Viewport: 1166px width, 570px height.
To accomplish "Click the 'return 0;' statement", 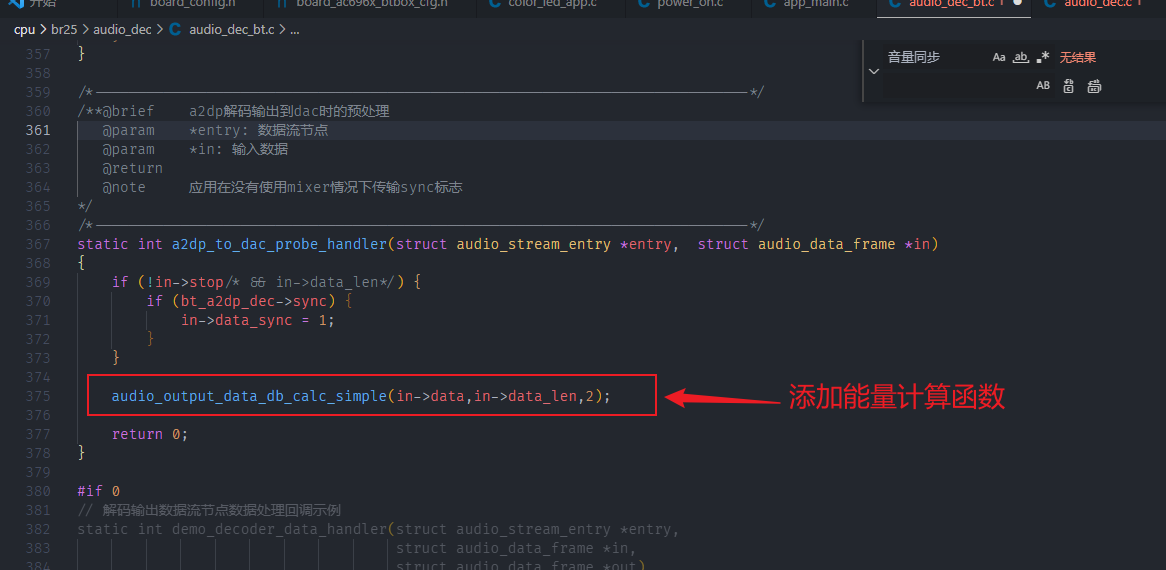I will 150,434.
